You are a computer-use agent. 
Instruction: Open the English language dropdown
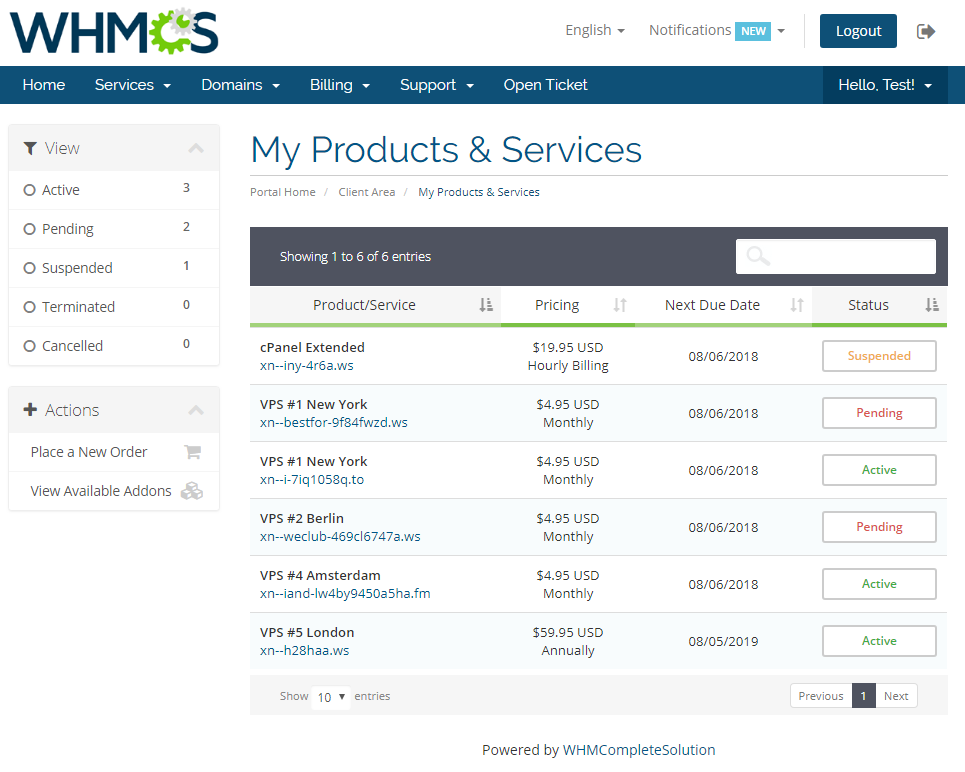tap(595, 30)
